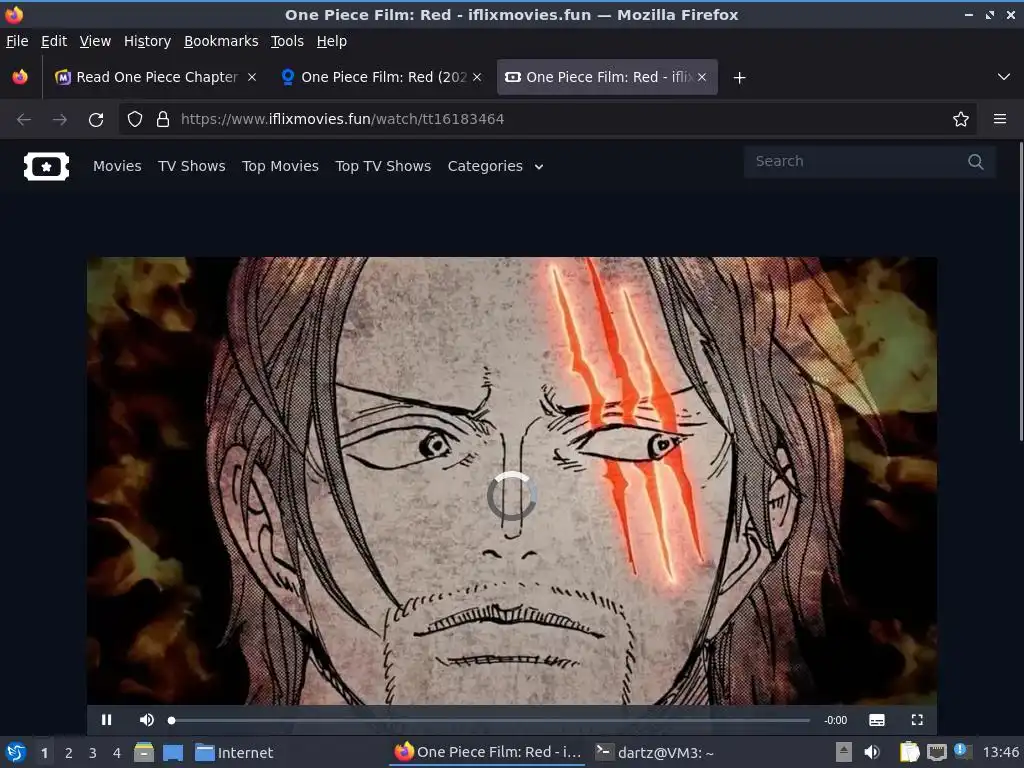Image resolution: width=1024 pixels, height=768 pixels.
Task: Switch to workspace 4
Action: pos(117,753)
